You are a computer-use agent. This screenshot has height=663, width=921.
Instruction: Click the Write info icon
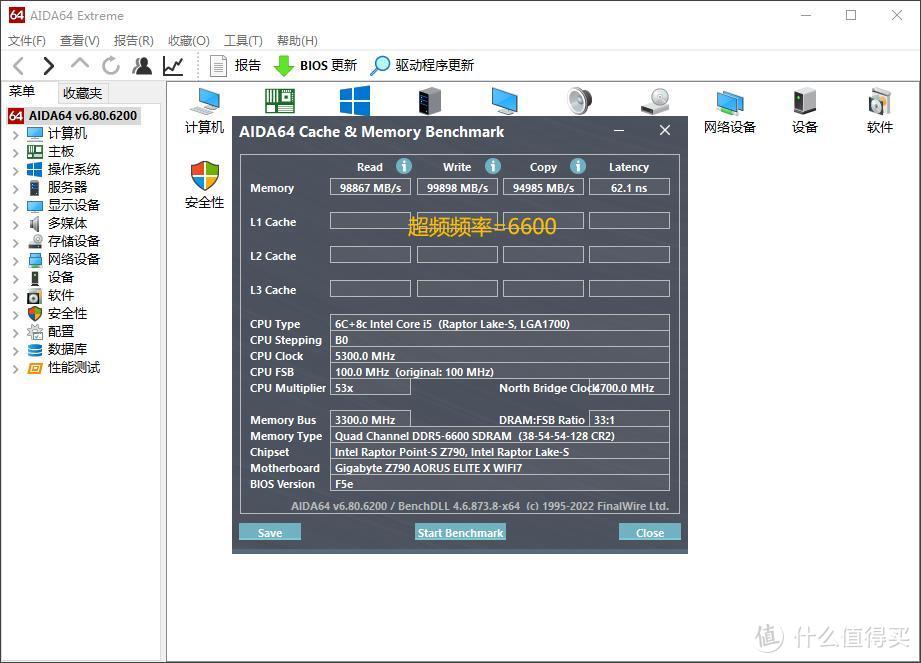(493, 166)
